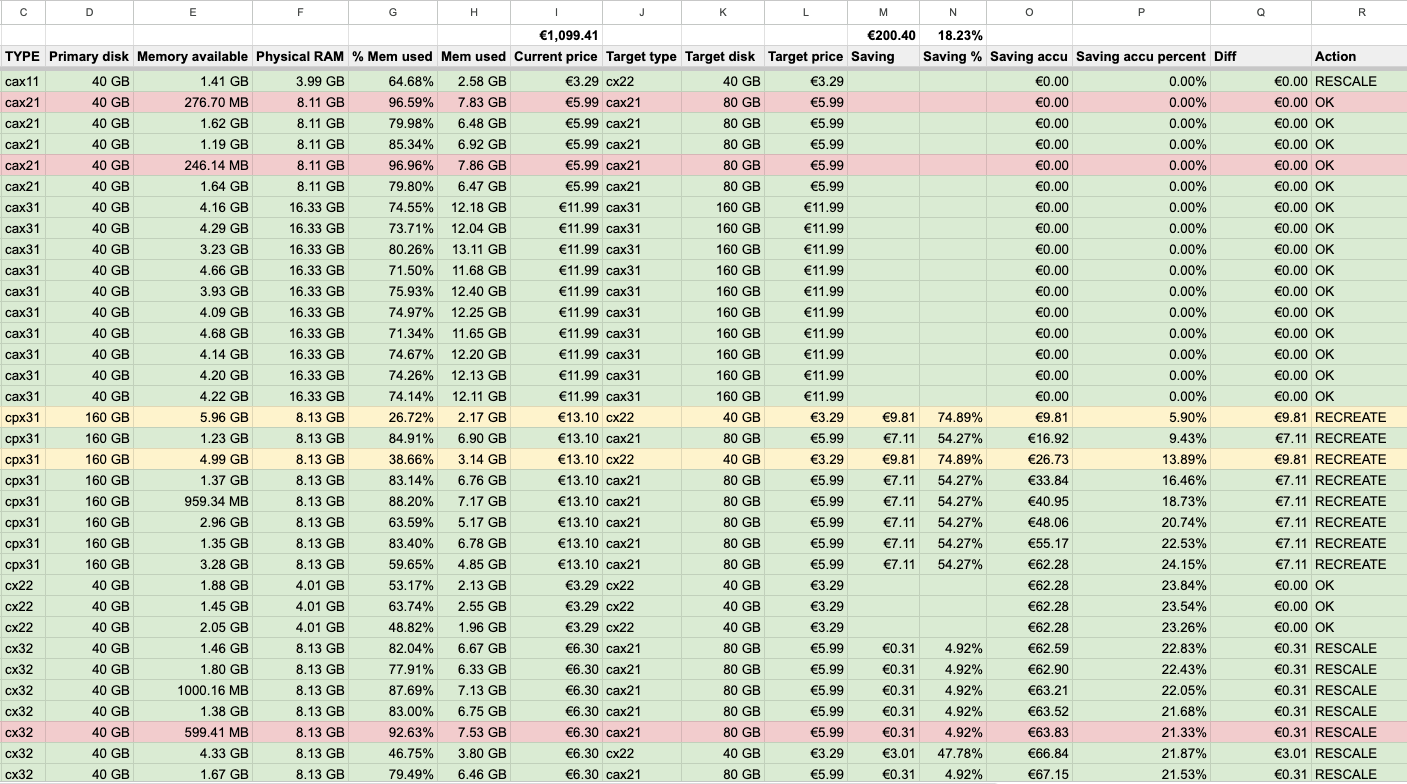Click the Current price header cell

tap(557, 56)
